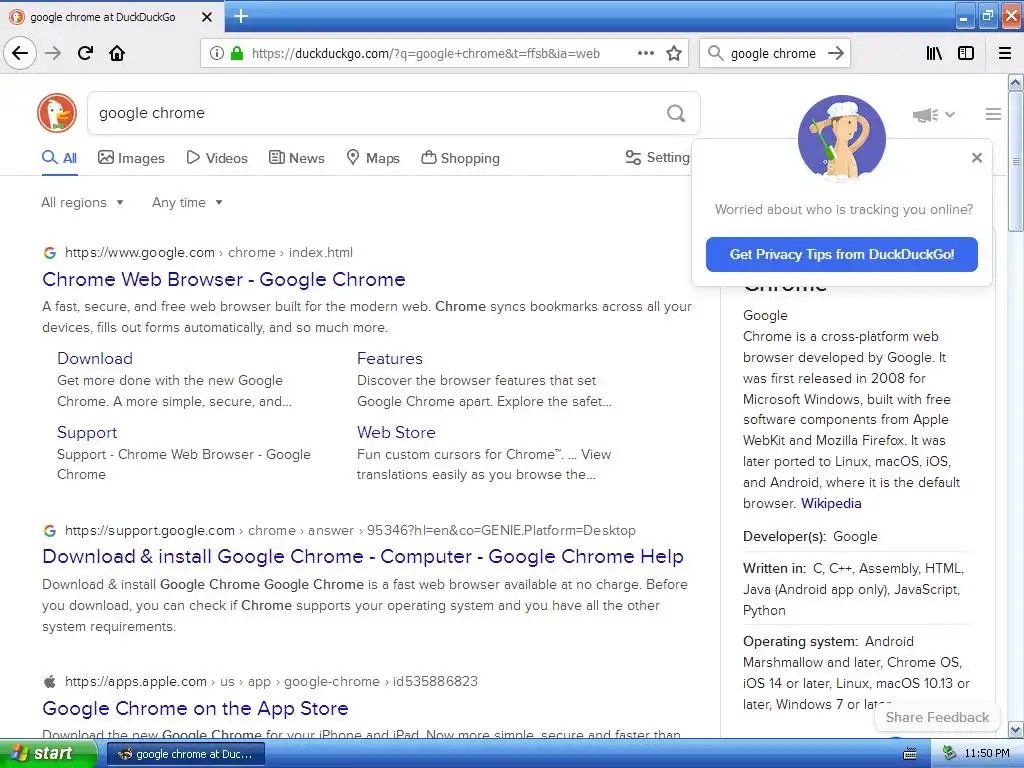This screenshot has height=768, width=1024.
Task: Open the Windows Start button
Action: pos(48,754)
